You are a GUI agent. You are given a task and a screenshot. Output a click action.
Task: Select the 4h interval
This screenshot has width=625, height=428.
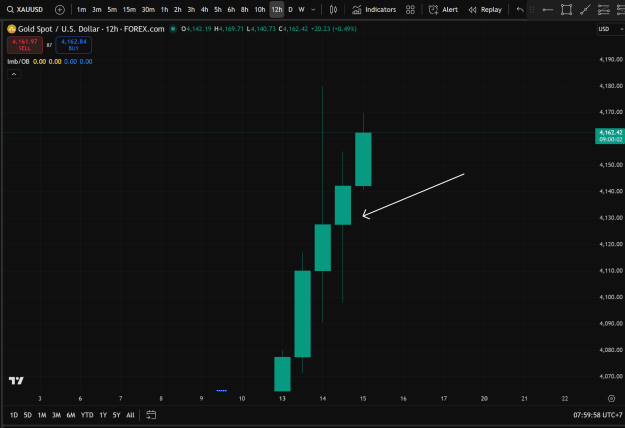click(204, 10)
